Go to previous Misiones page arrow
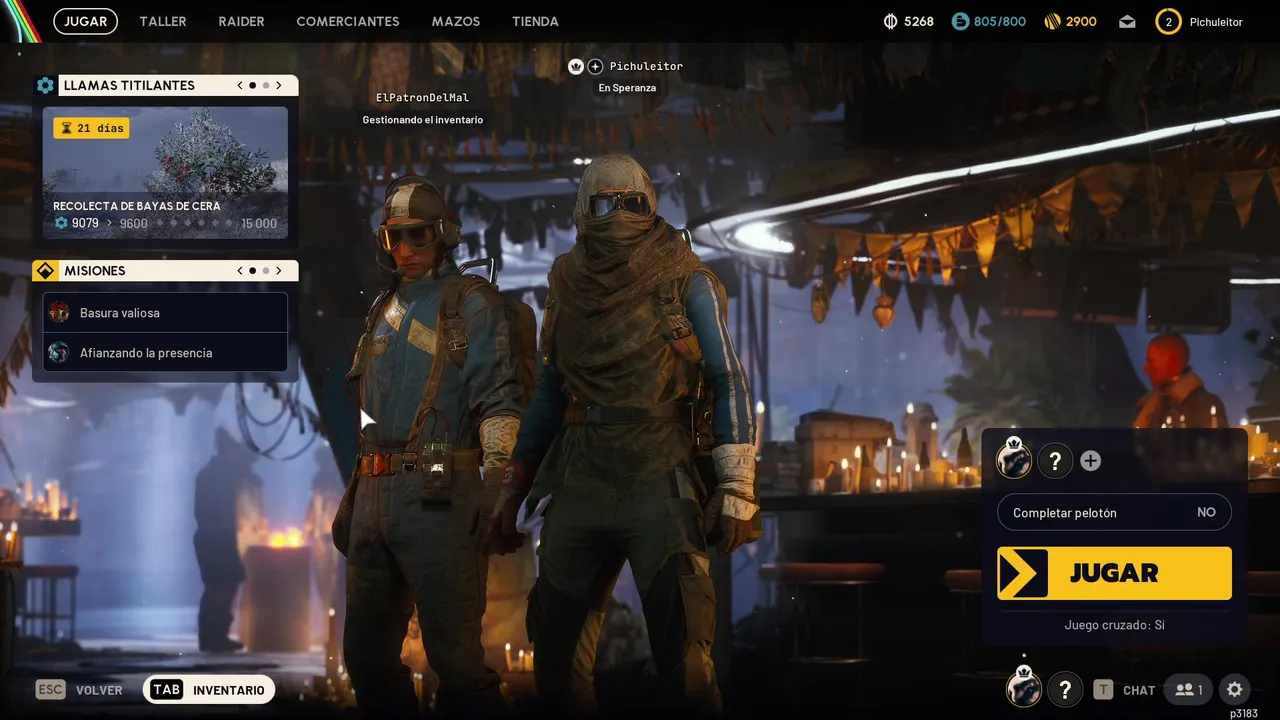The height and width of the screenshot is (720, 1280). (240, 271)
